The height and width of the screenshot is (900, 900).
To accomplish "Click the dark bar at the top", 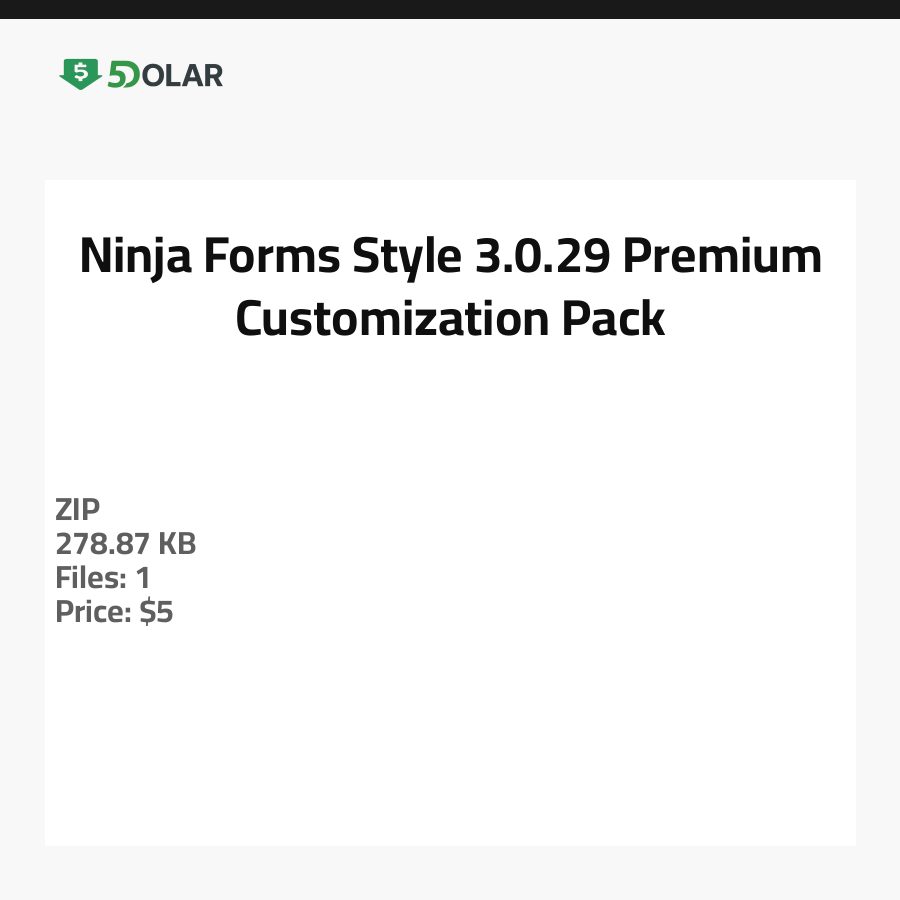I will click(450, 9).
